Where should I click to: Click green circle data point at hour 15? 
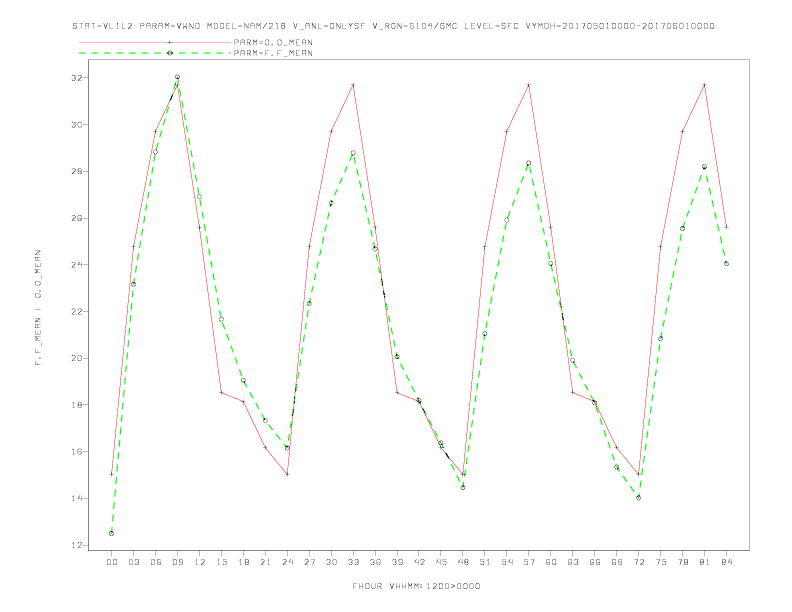point(221,319)
